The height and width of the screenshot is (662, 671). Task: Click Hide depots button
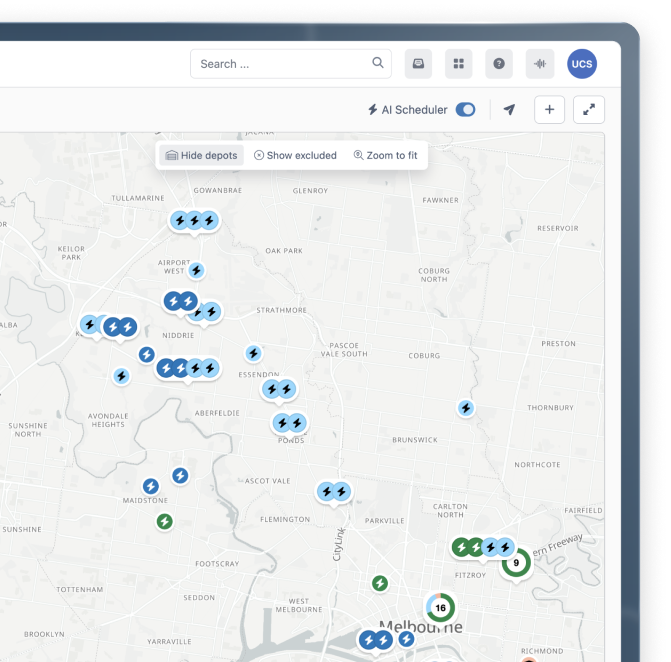coord(201,155)
